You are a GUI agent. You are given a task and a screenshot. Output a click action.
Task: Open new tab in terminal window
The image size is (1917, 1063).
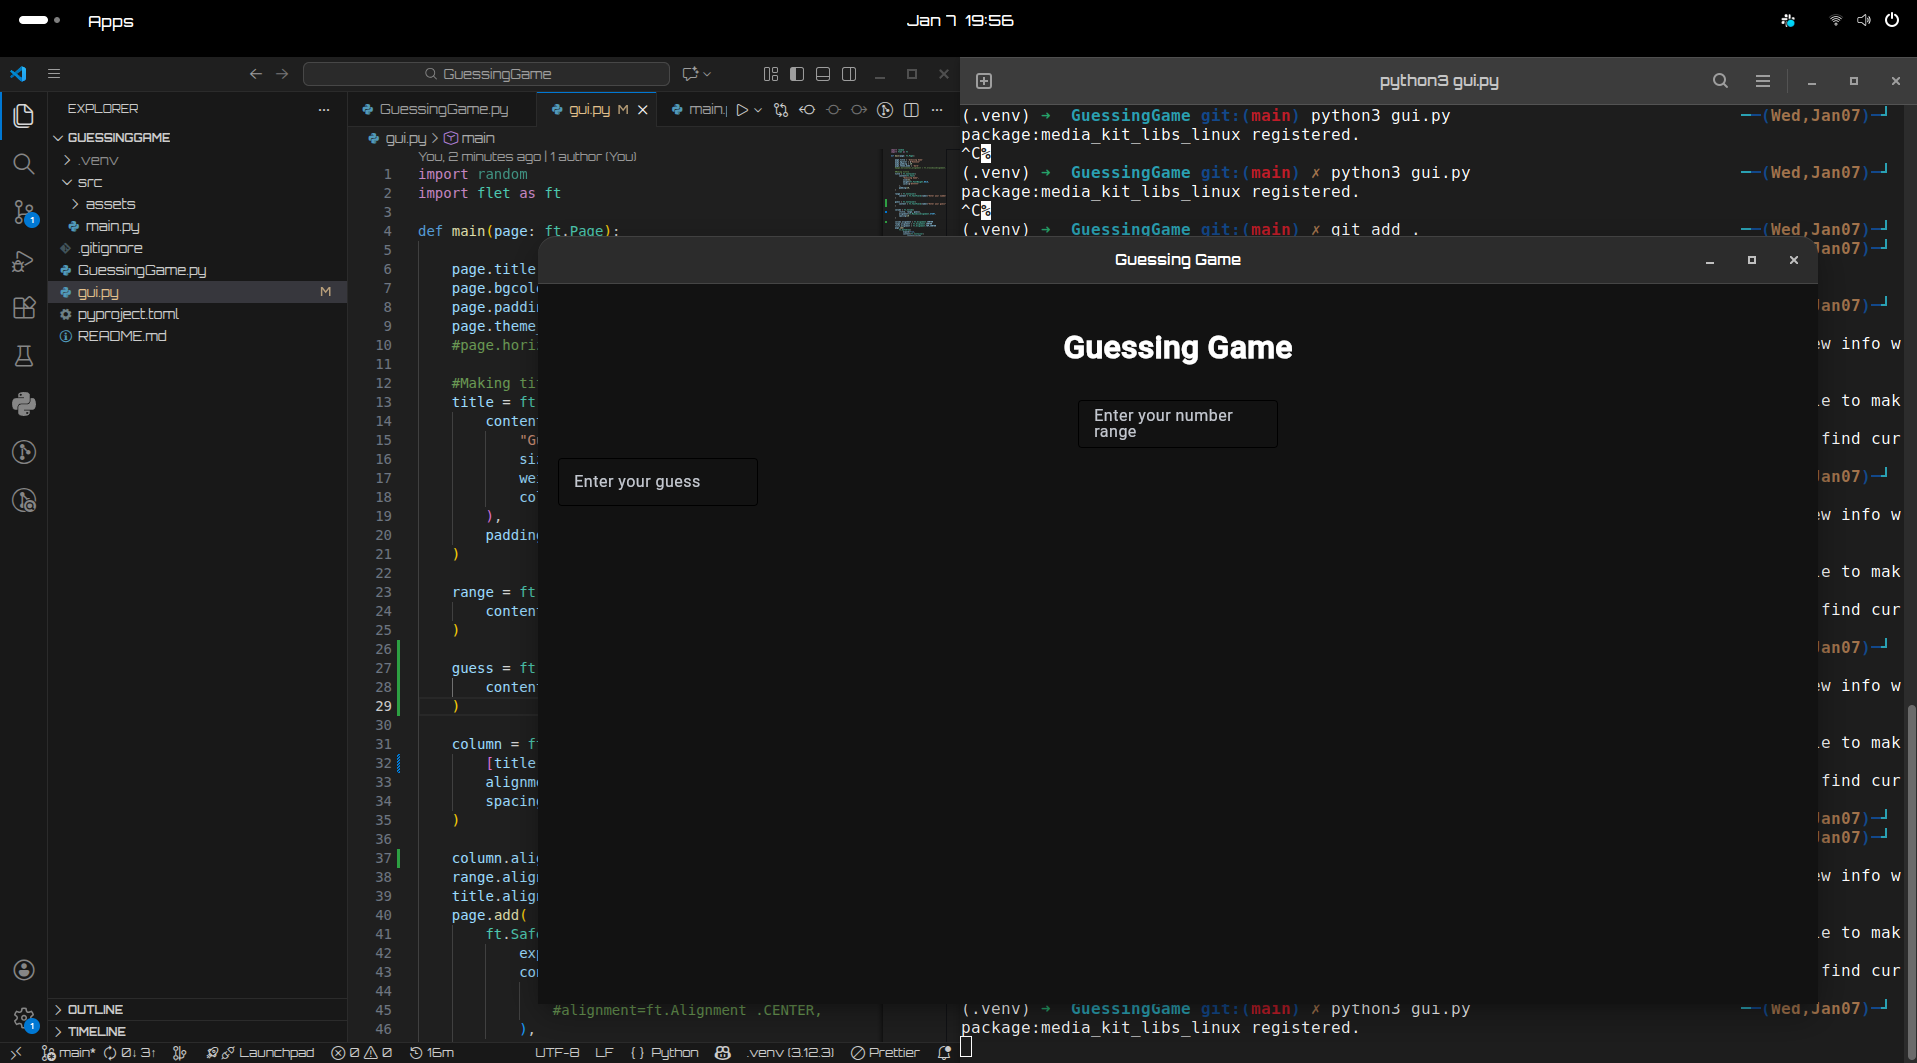[984, 81]
